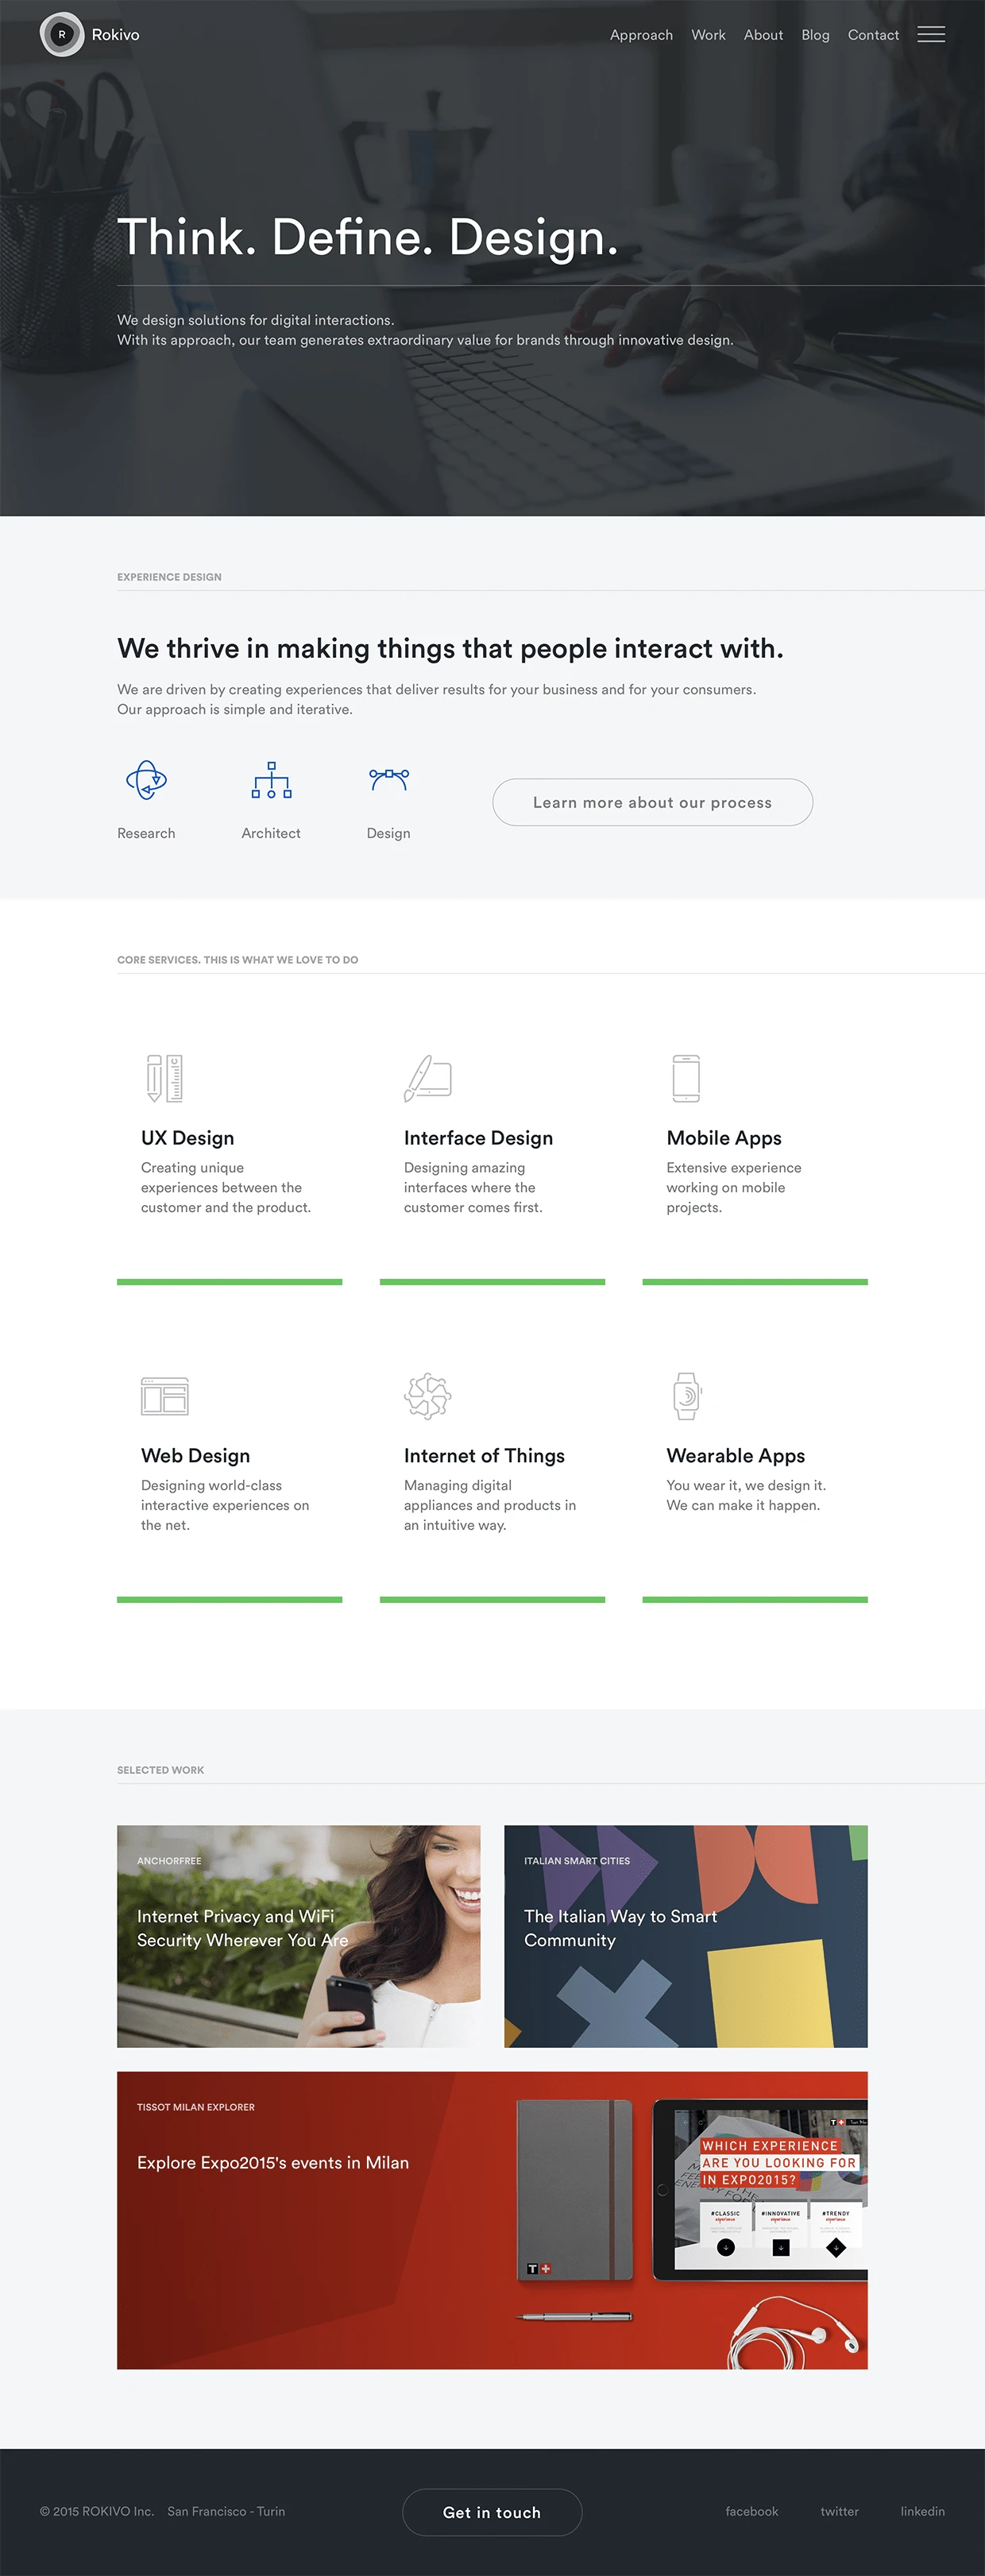
Task: Open the Blog nav item
Action: pos(815,35)
